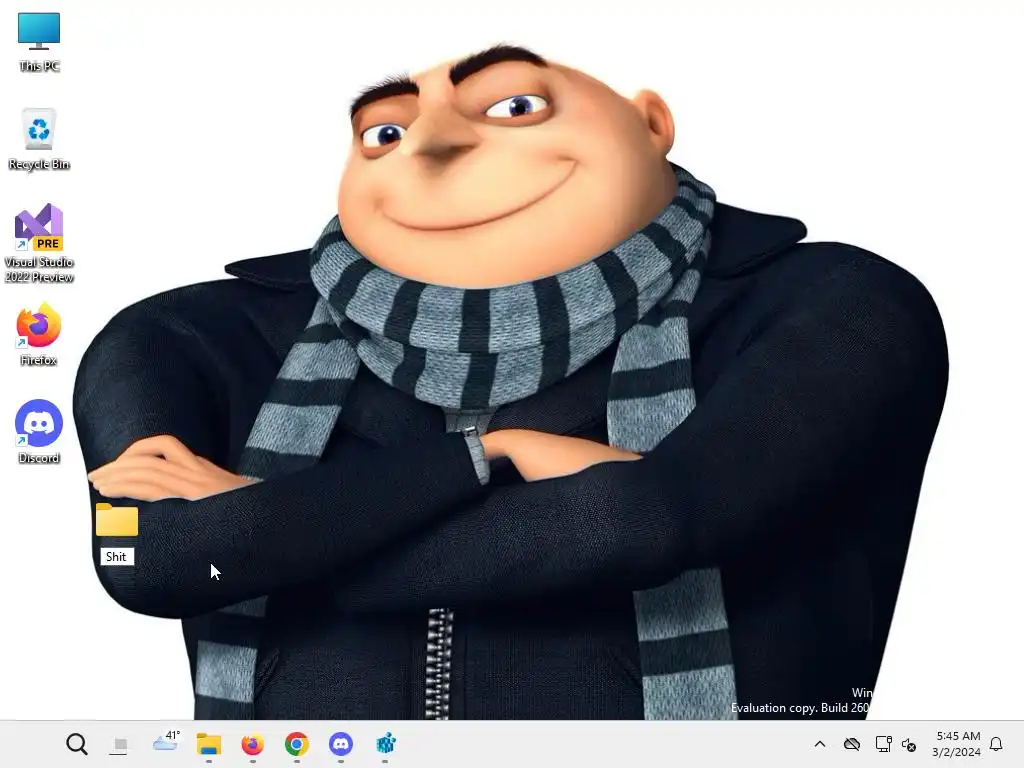Image resolution: width=1024 pixels, height=768 pixels.
Task: Switch to Google Chrome in taskbar
Action: click(x=296, y=744)
